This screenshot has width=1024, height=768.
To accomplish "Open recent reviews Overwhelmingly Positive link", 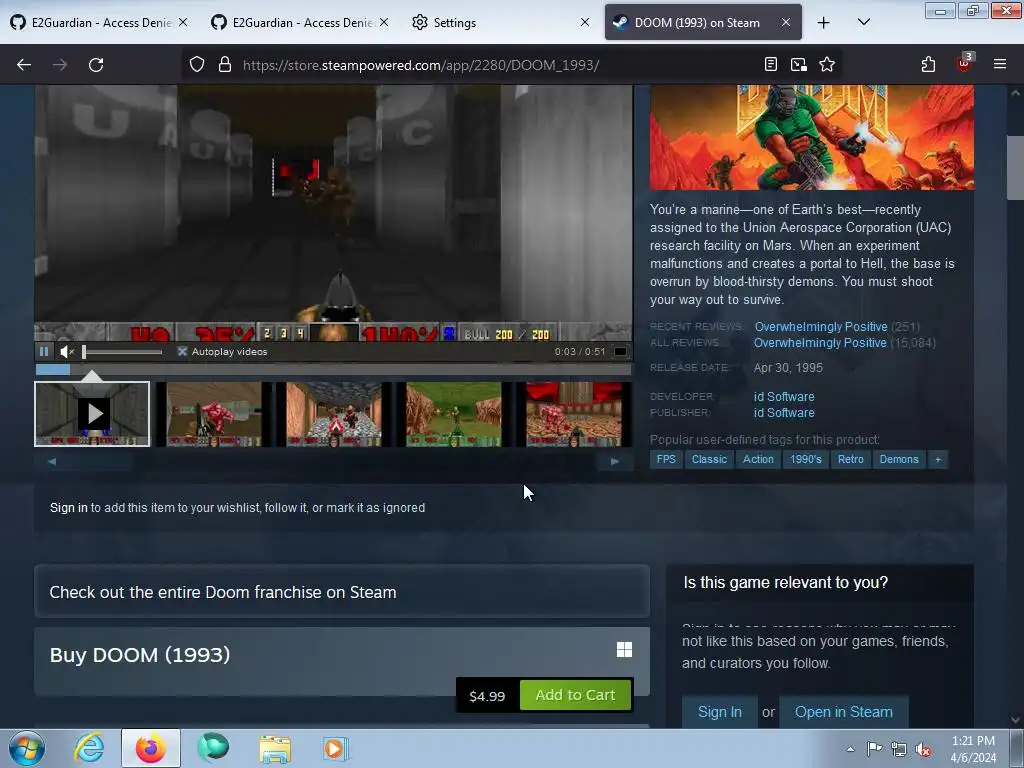I will point(821,327).
